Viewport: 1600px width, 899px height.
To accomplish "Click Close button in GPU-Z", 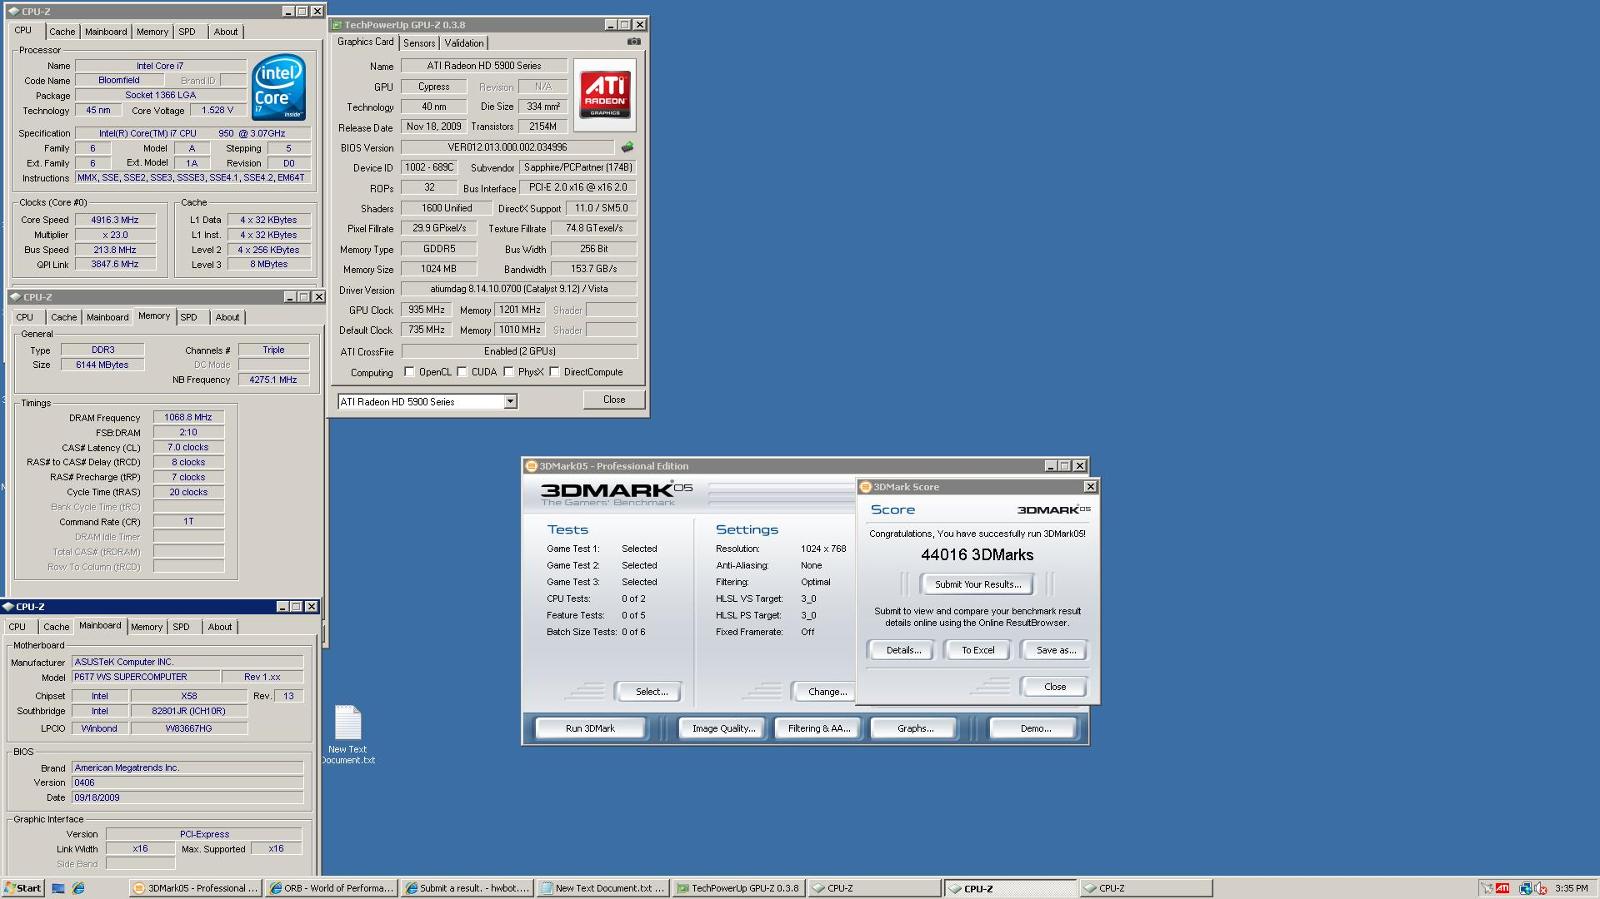I will 614,400.
